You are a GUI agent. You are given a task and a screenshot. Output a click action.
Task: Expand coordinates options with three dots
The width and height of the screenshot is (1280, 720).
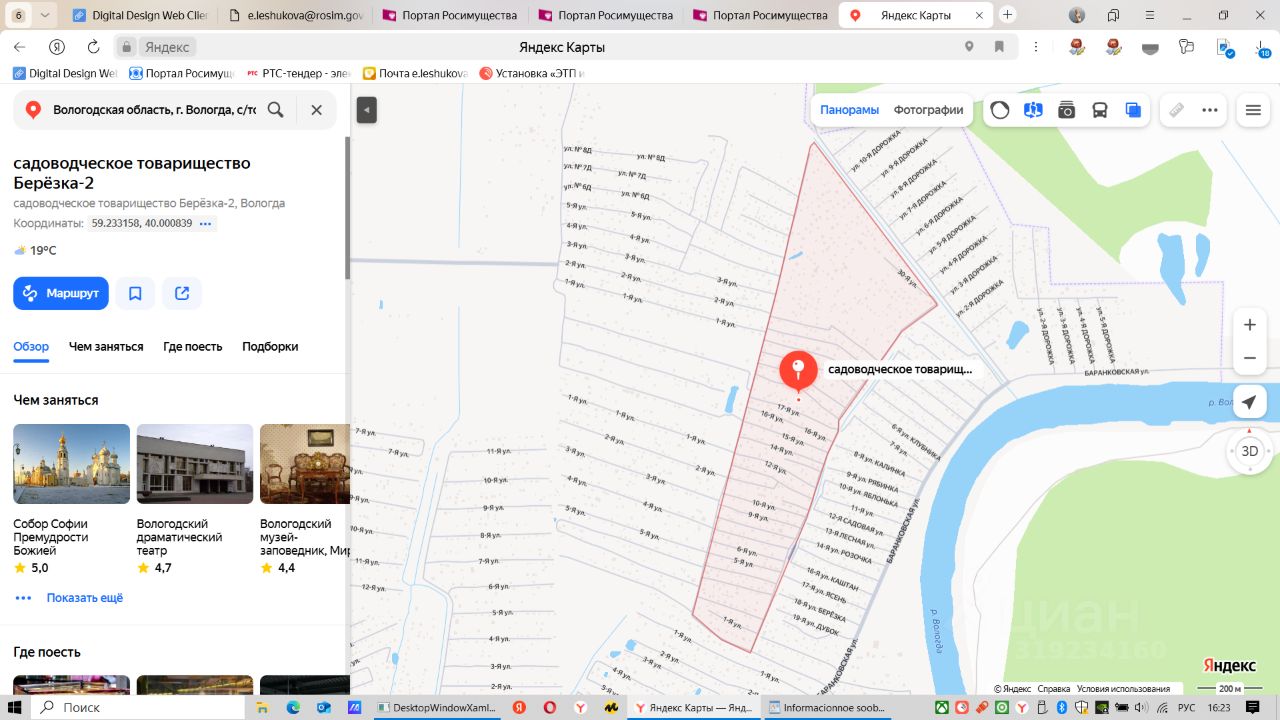(x=206, y=223)
